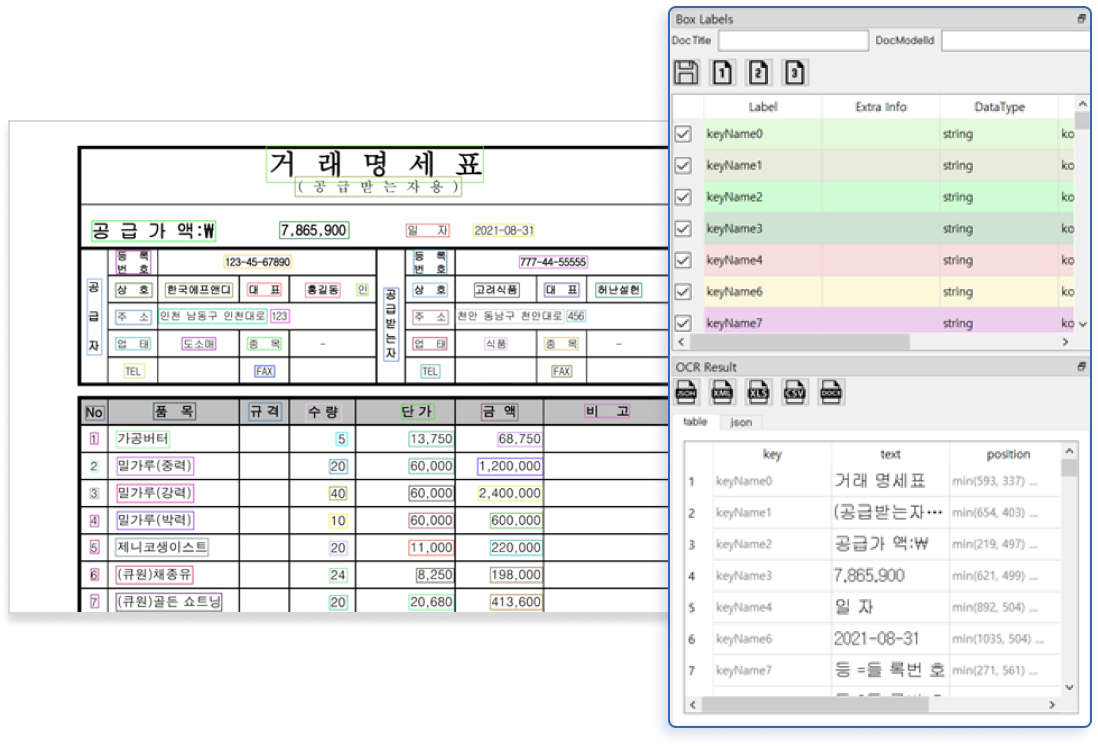1098x746 pixels.
Task: Toggle the keyName3 row checkbox
Action: coord(684,228)
